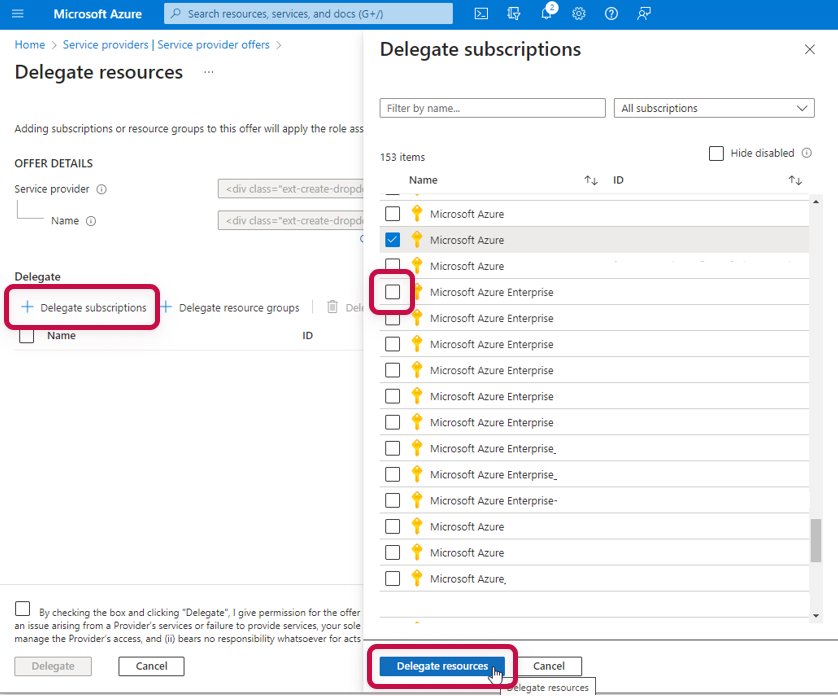Open the Directories and subscriptions filter icon
This screenshot has width=838, height=696.
[x=514, y=14]
